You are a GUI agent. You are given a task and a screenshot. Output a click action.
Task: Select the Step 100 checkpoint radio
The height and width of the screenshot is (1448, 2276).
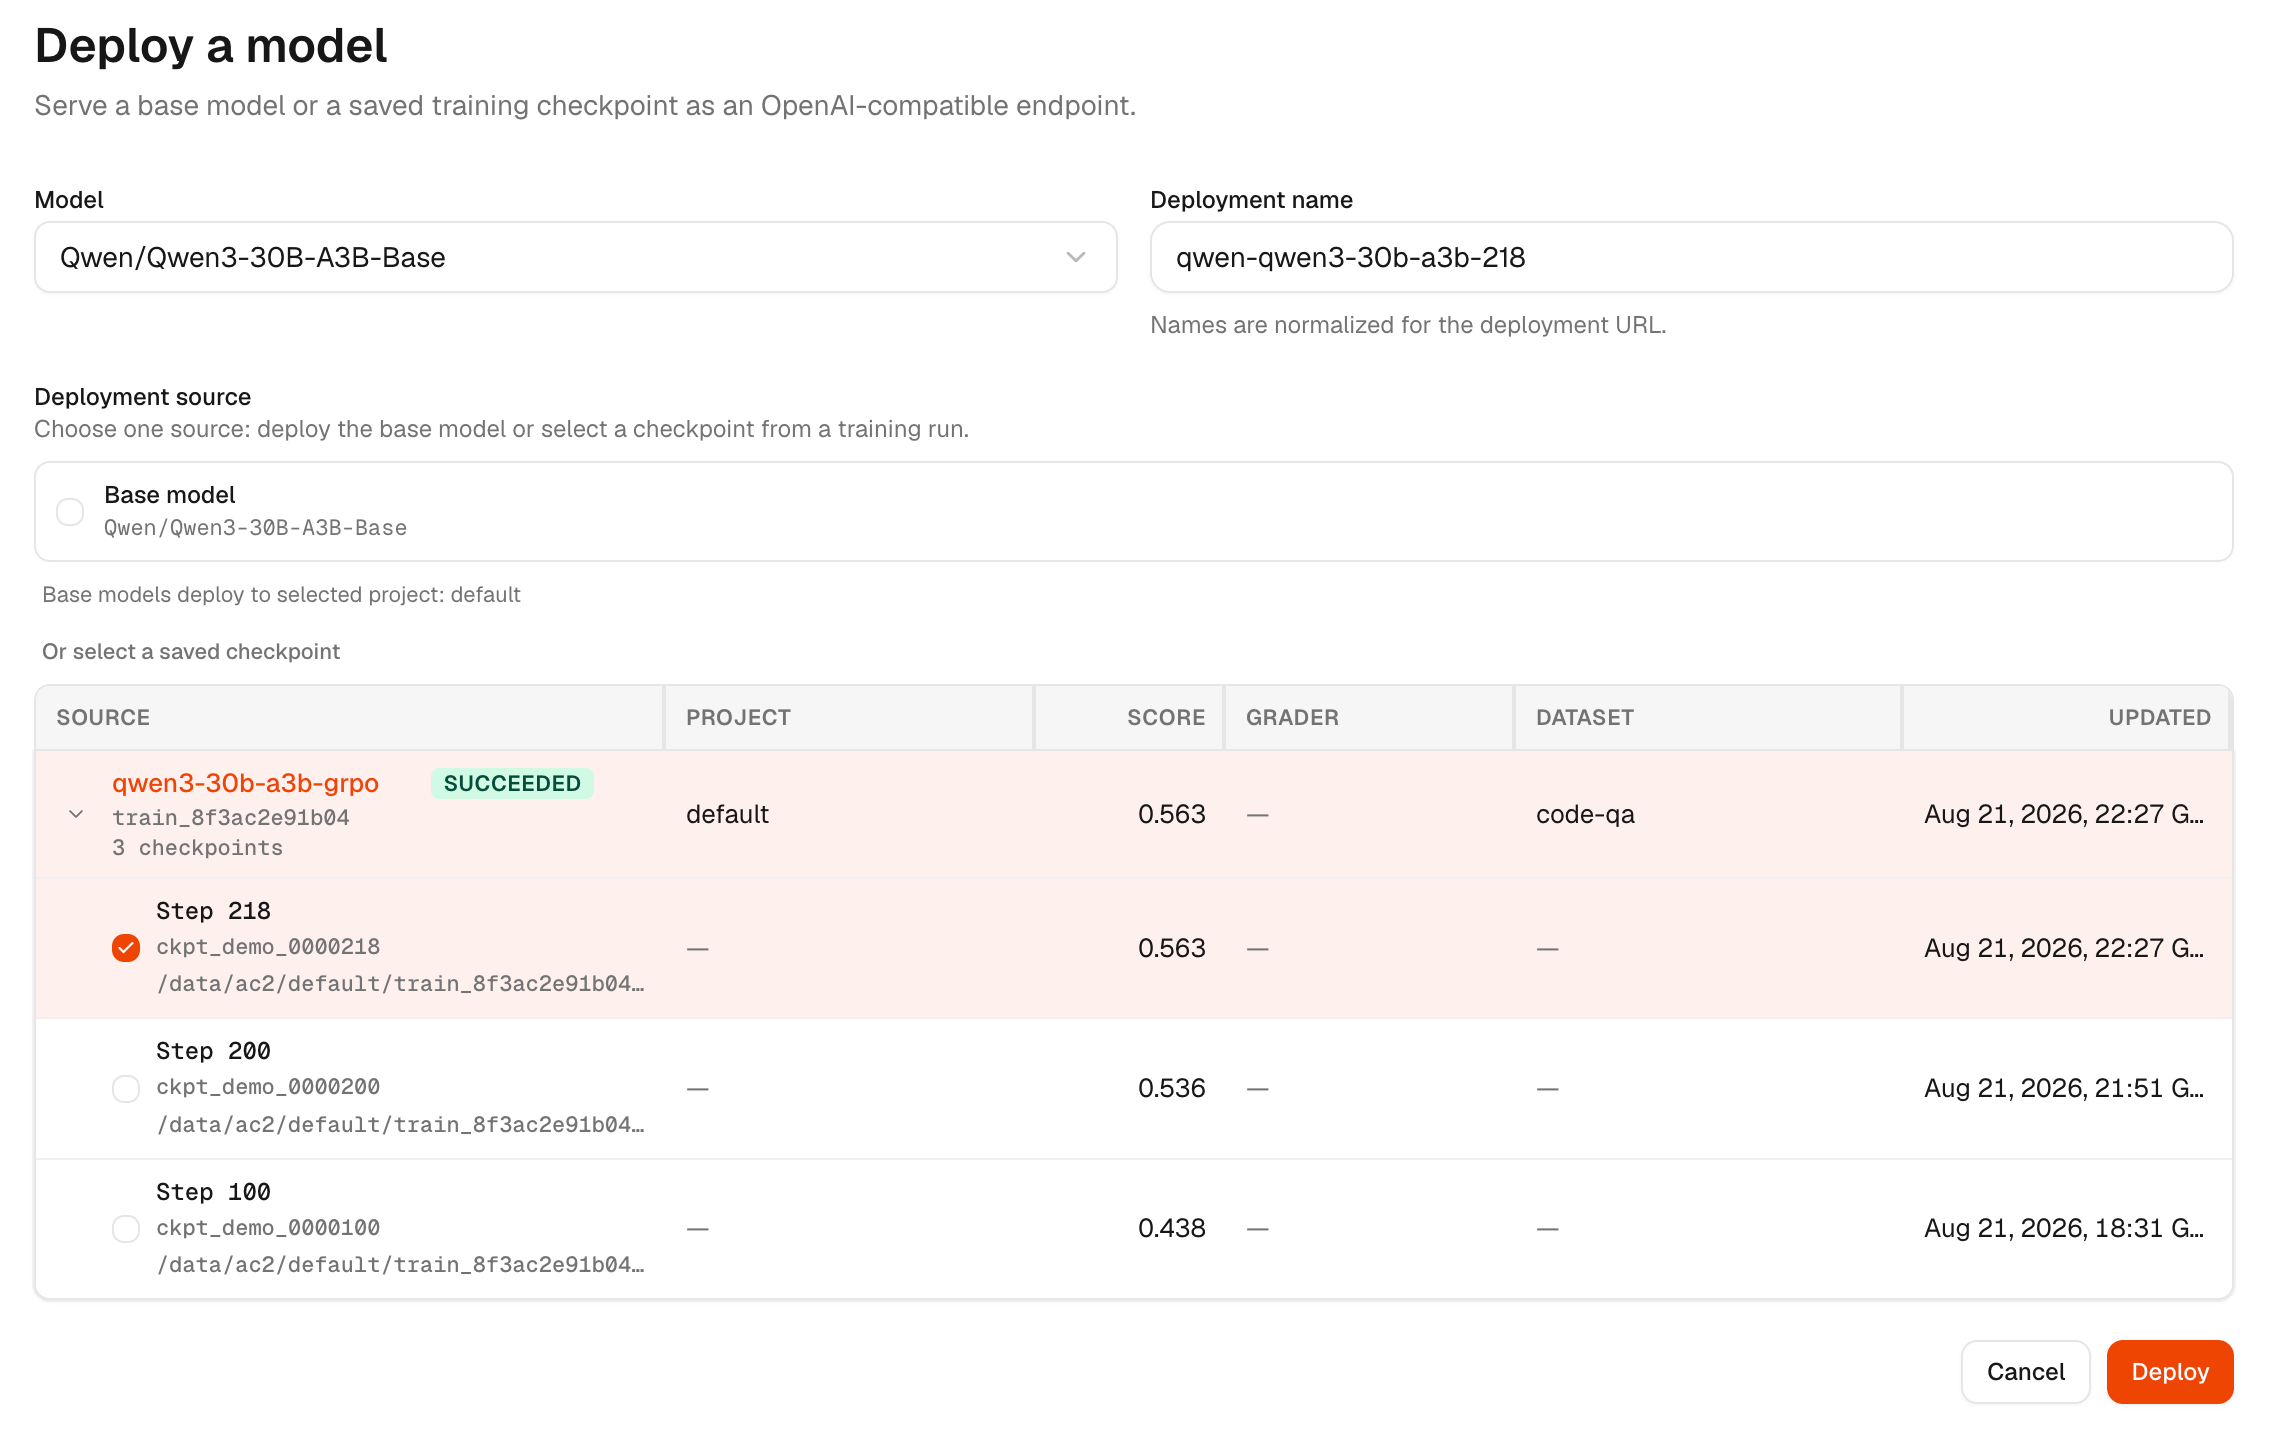point(126,1228)
